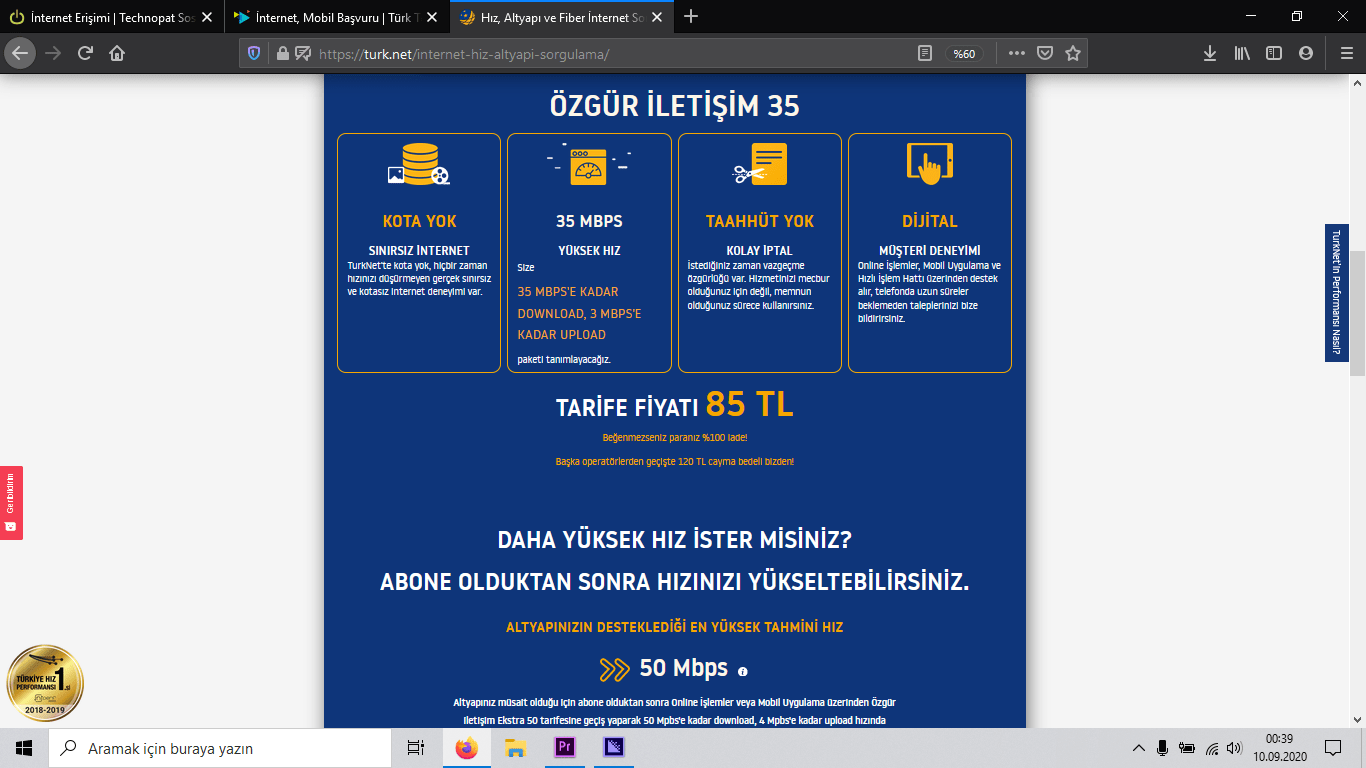Open tracking protection shield info
This screenshot has width=1366, height=768.
254,54
